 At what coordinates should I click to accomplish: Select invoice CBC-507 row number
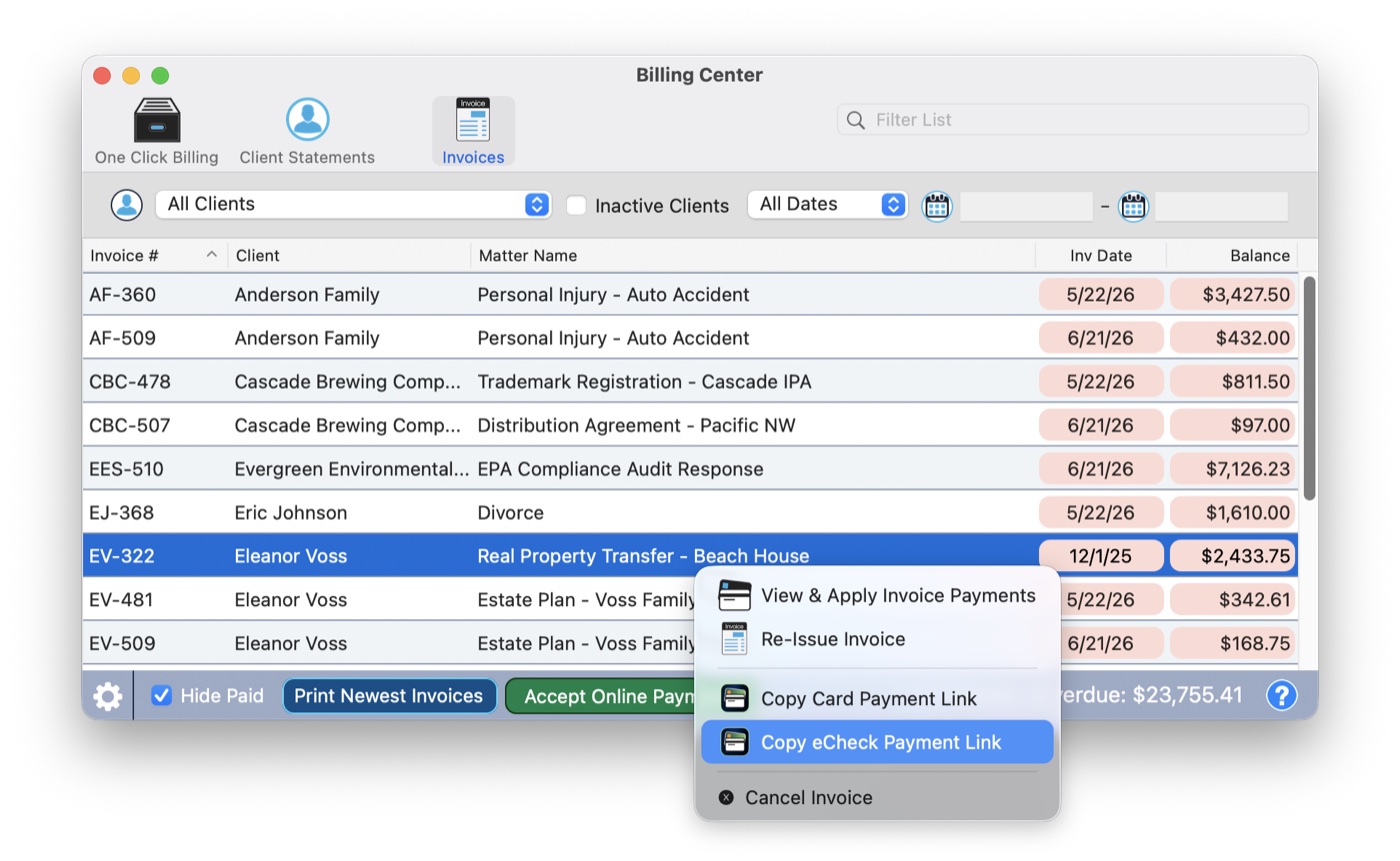(x=130, y=426)
